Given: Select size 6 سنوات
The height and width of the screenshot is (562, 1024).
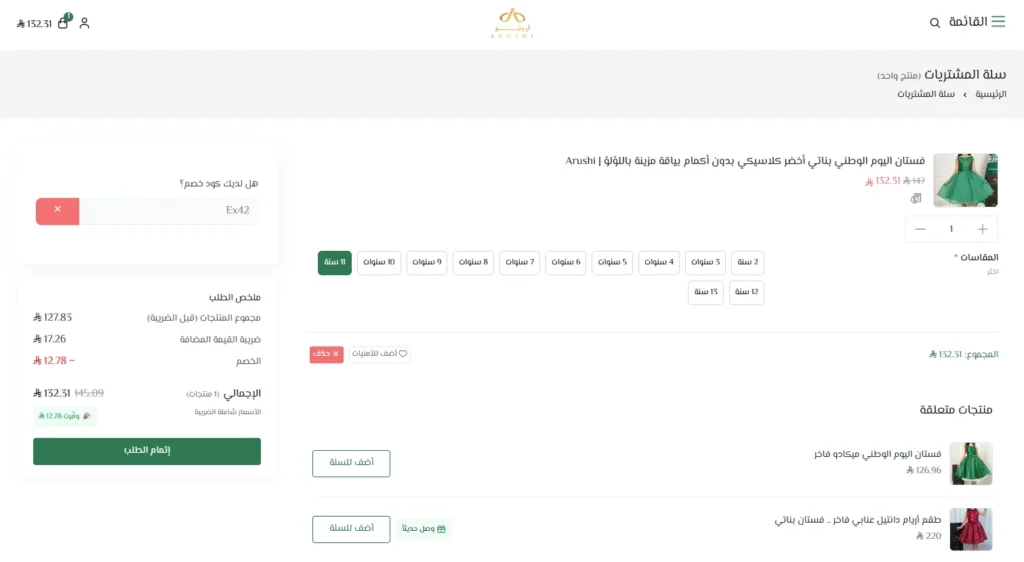Looking at the screenshot, I should (x=566, y=262).
